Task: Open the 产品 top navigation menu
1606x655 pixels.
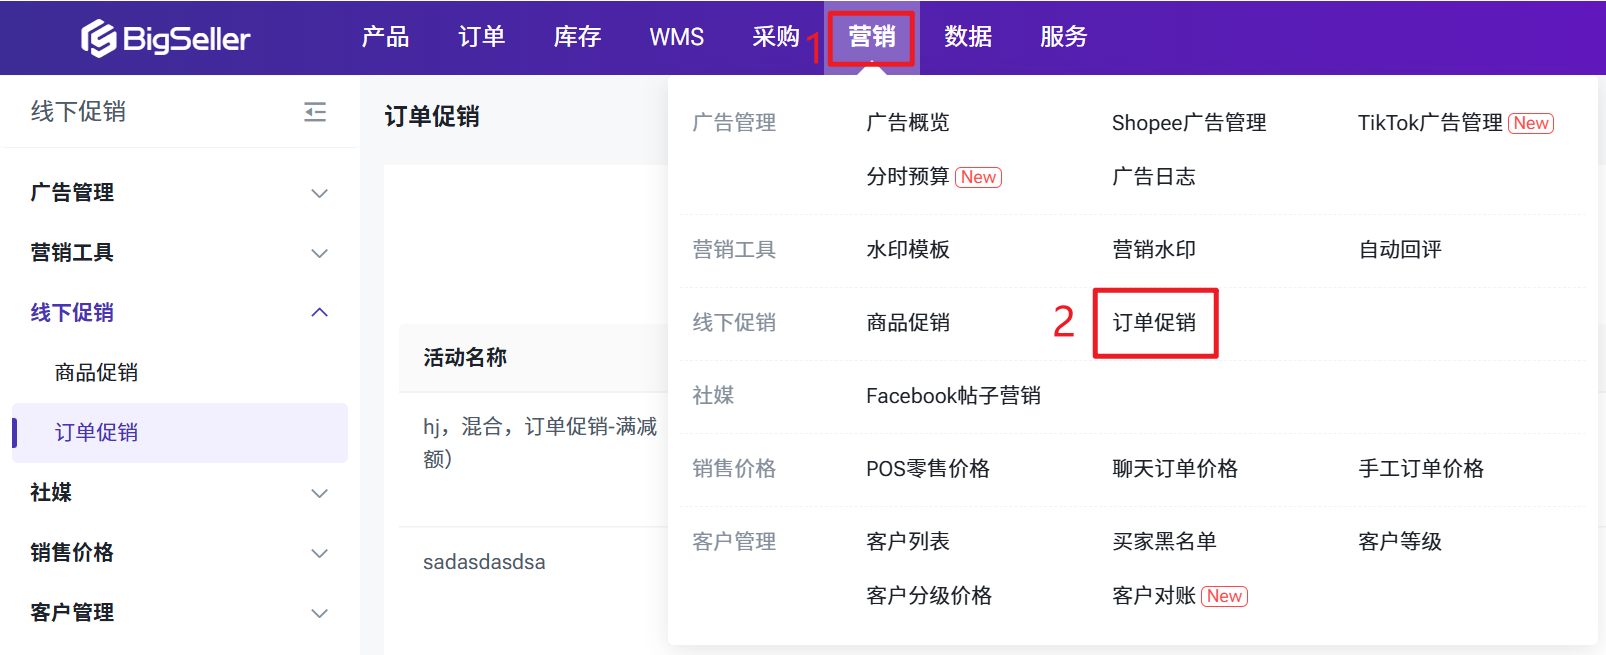Action: point(385,37)
